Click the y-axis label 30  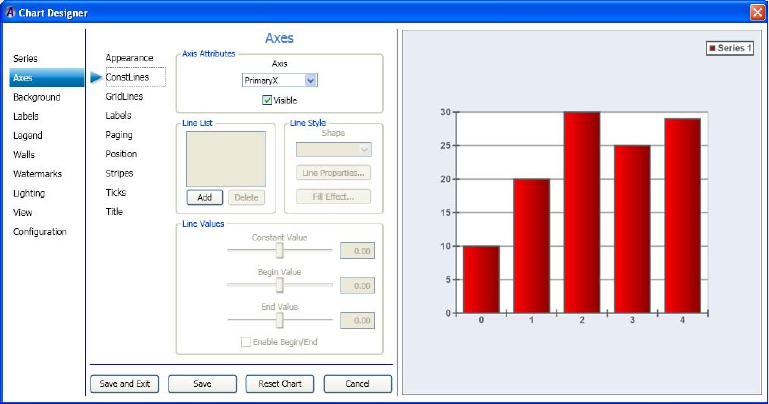click(x=445, y=112)
